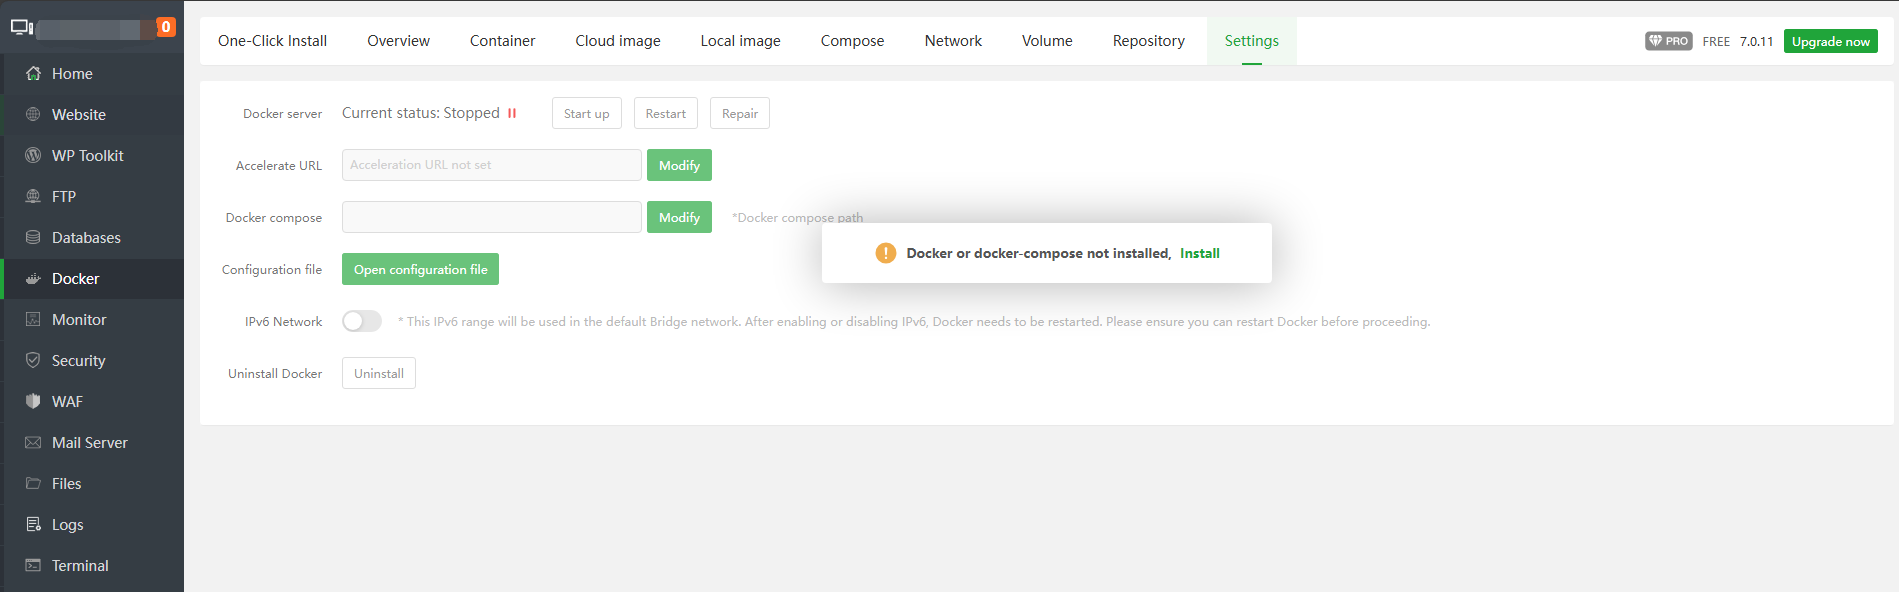The height and width of the screenshot is (592, 1899).
Task: Open the Compose tab
Action: tap(852, 41)
